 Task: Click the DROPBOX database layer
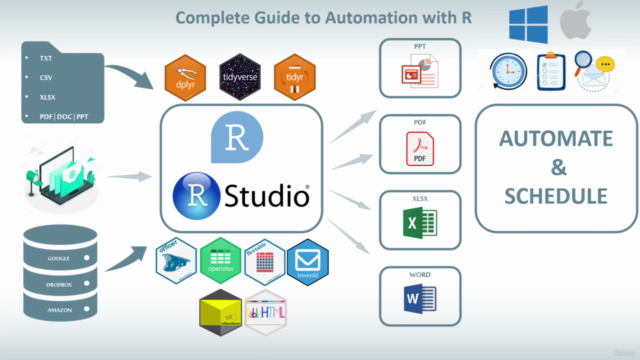tap(60, 284)
